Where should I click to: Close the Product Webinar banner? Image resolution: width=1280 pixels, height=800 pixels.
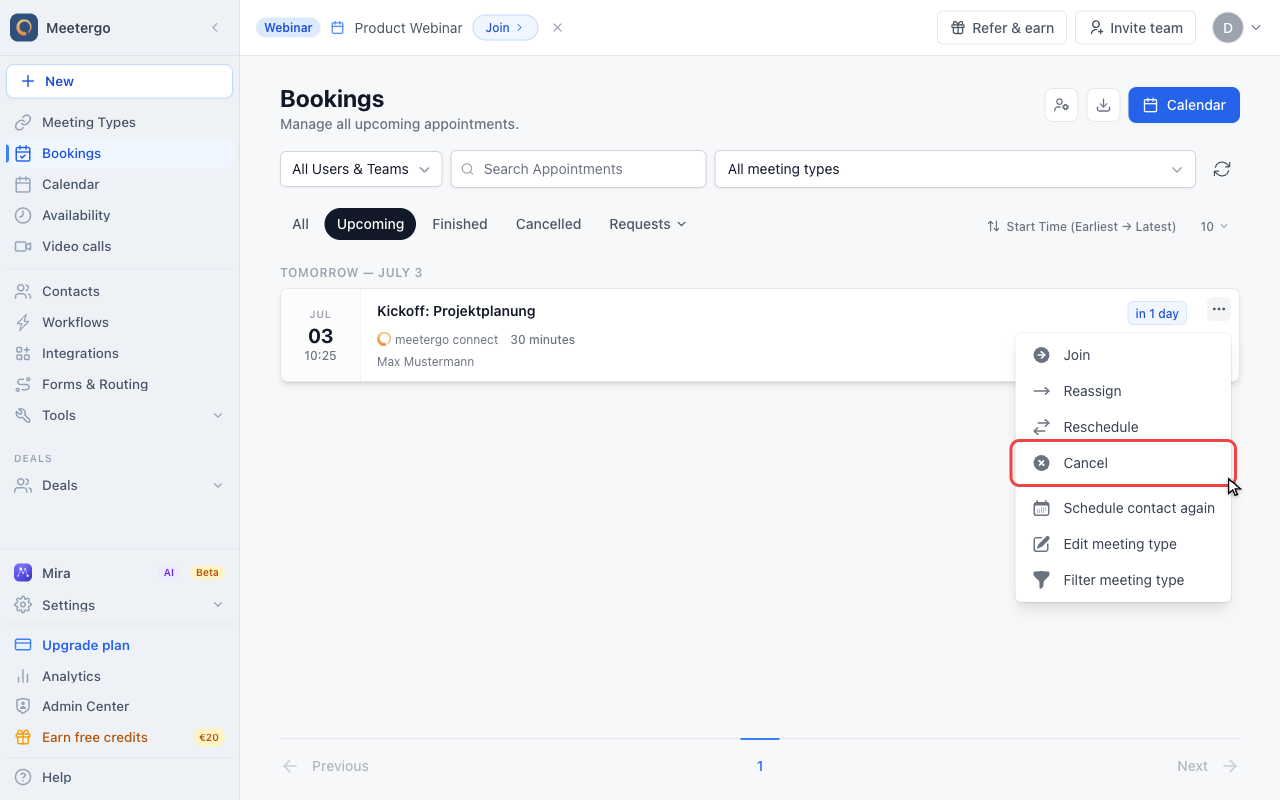coord(557,28)
